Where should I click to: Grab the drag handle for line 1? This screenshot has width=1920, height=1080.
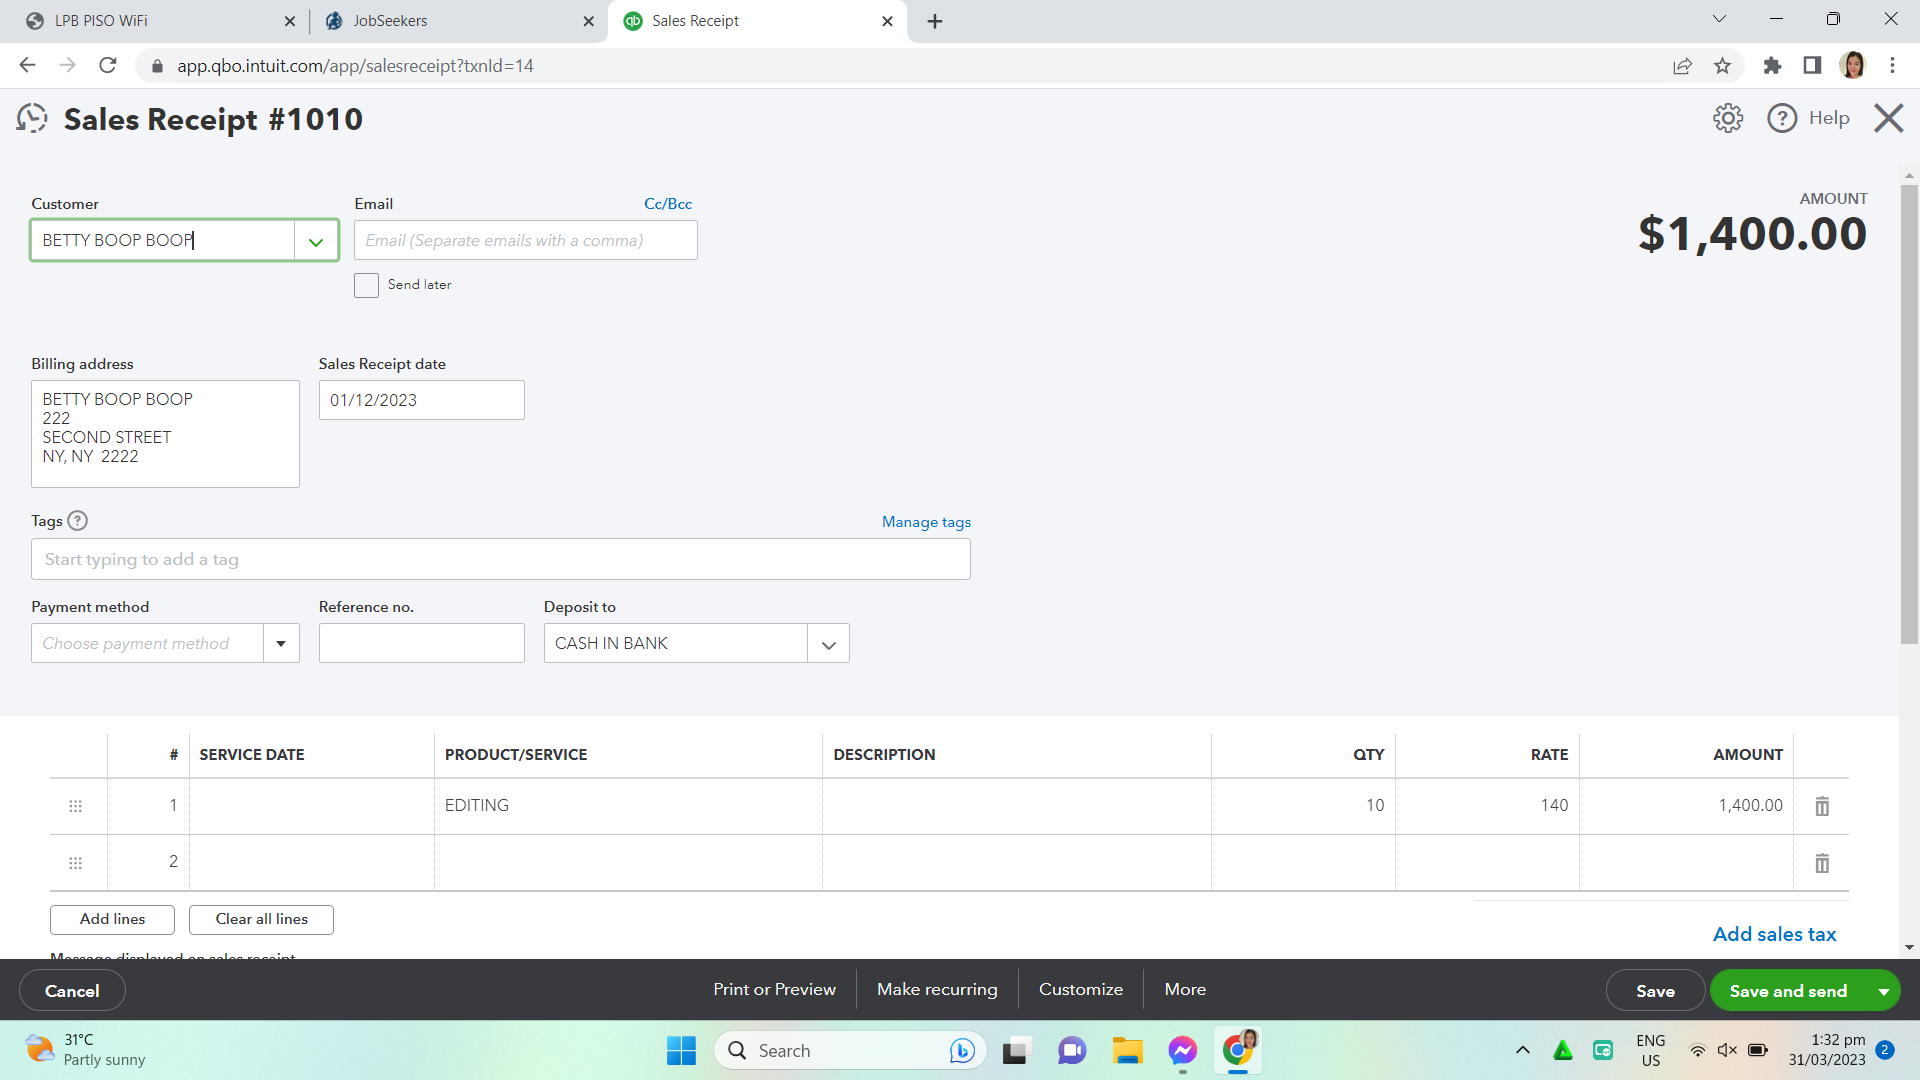click(75, 806)
